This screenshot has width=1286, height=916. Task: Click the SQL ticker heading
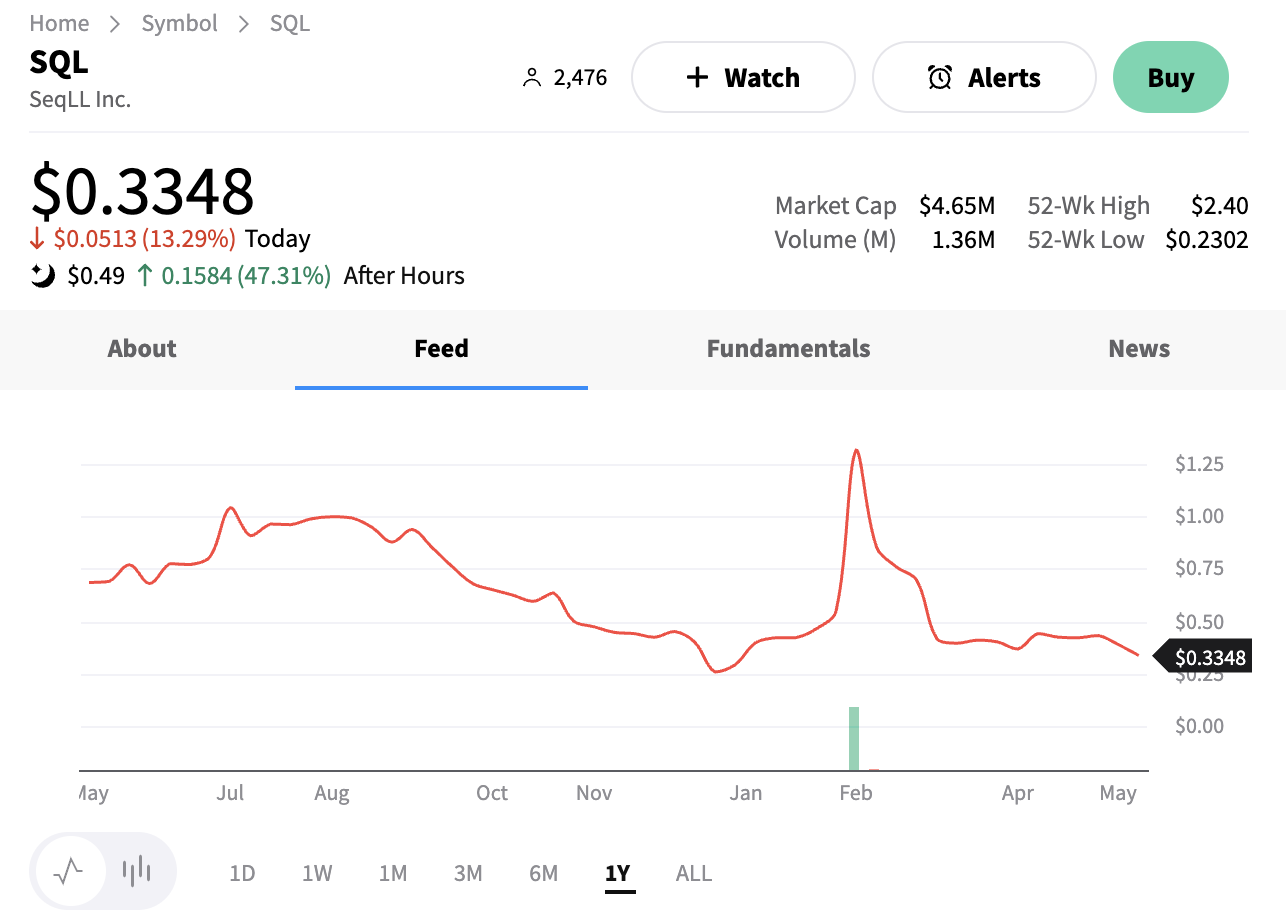point(59,62)
